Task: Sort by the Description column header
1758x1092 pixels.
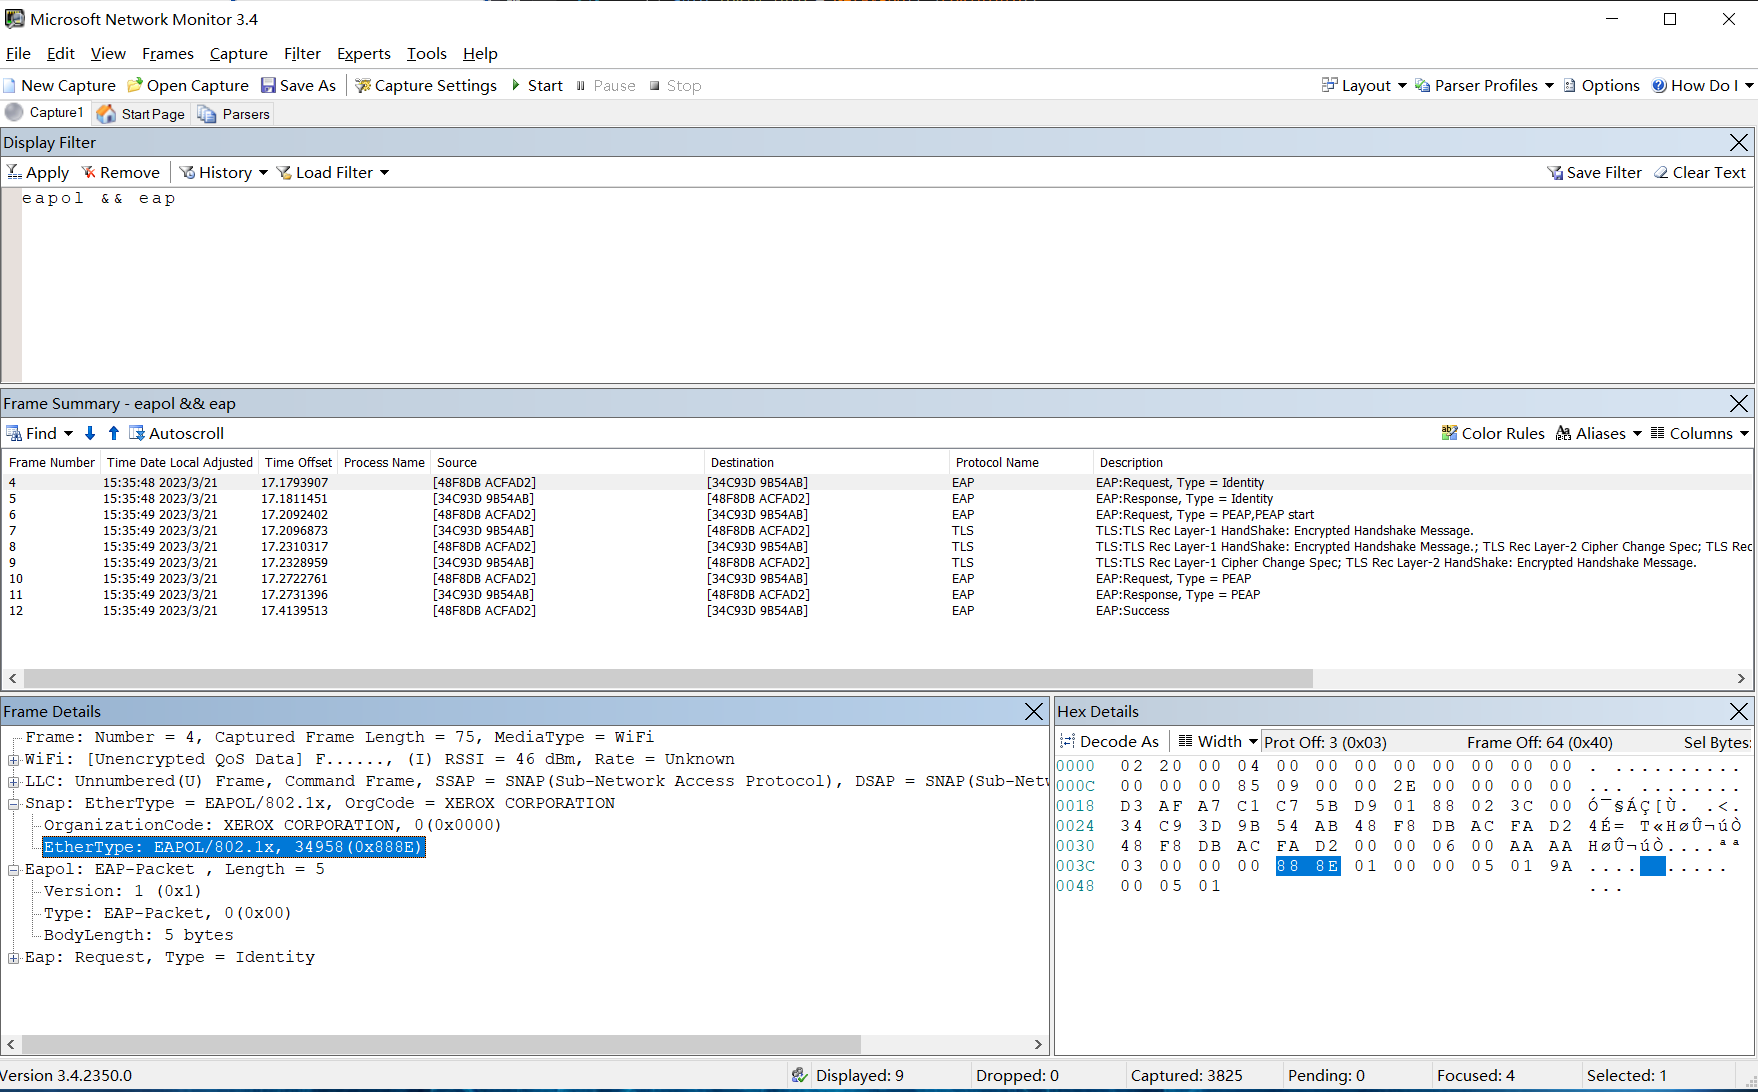Action: pos(1424,463)
